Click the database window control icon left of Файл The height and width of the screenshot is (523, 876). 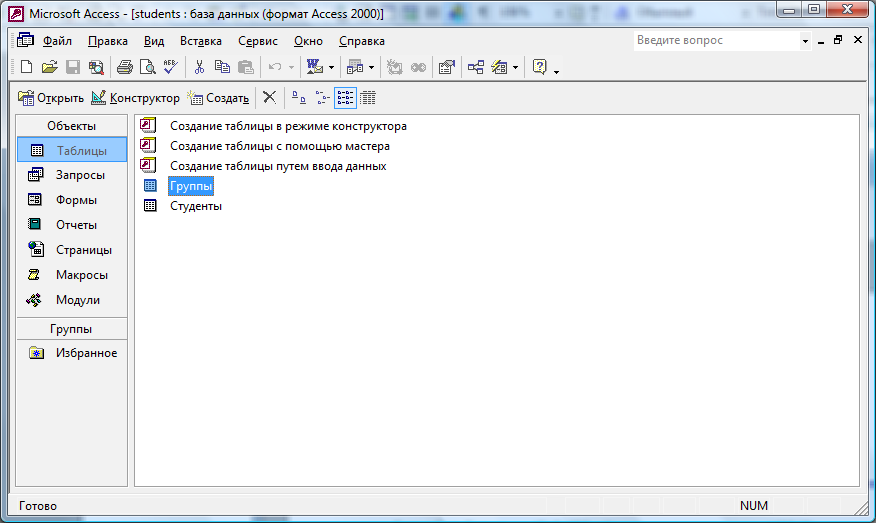[x=25, y=40]
